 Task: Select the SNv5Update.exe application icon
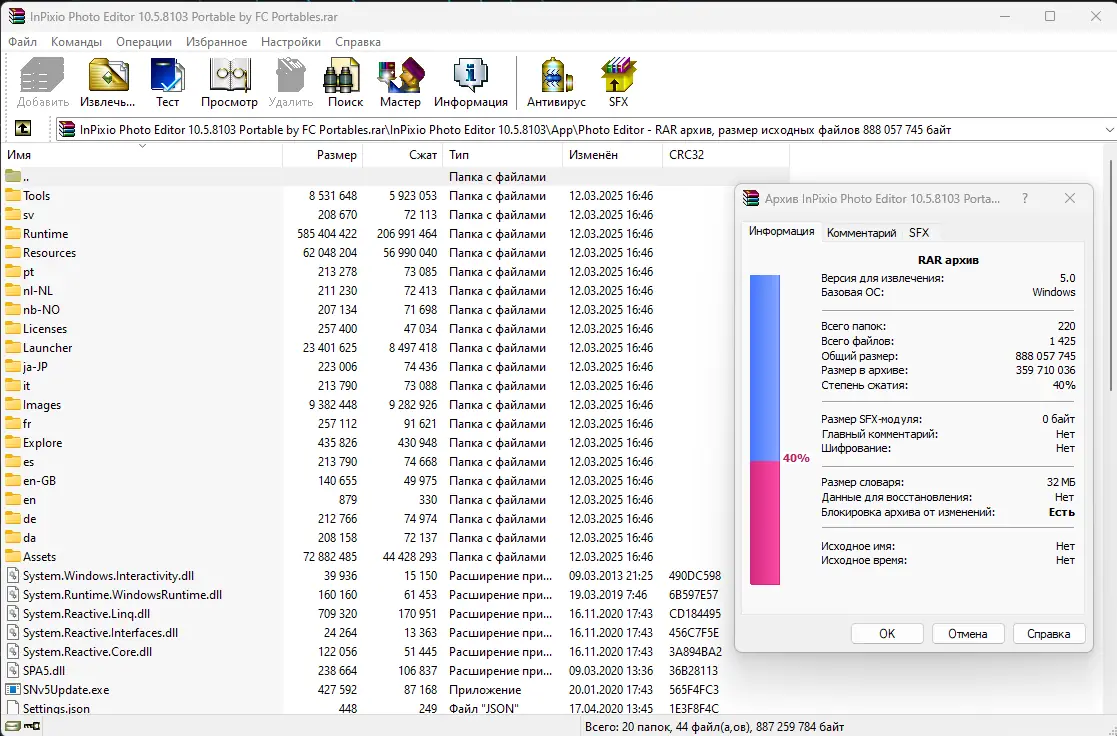[12, 690]
